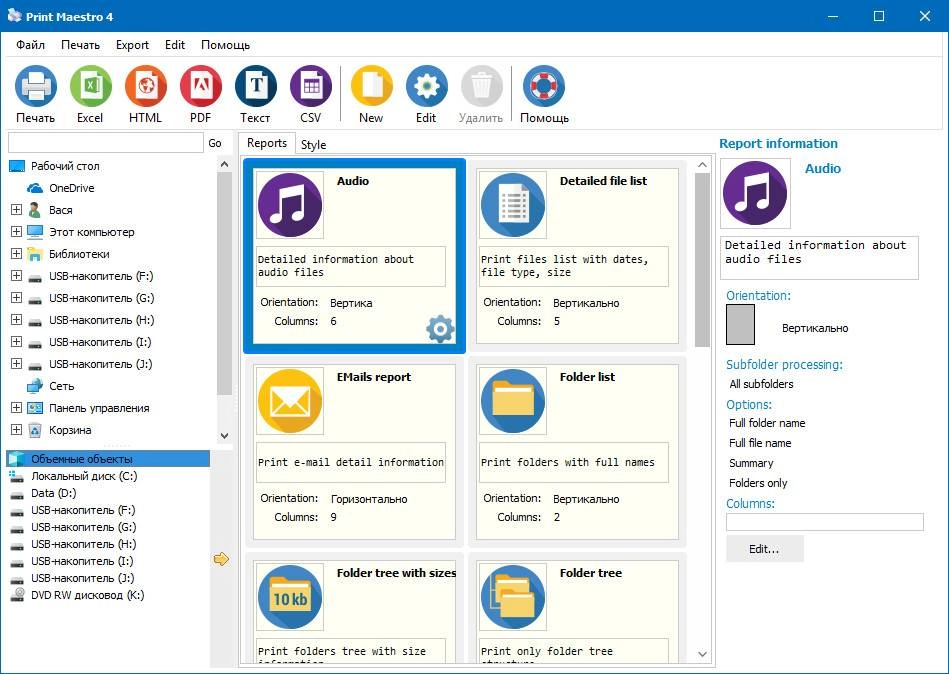Screen dimensions: 949x674
Task: Expand USB-накопитель (I:) in top tree
Action: point(16,342)
